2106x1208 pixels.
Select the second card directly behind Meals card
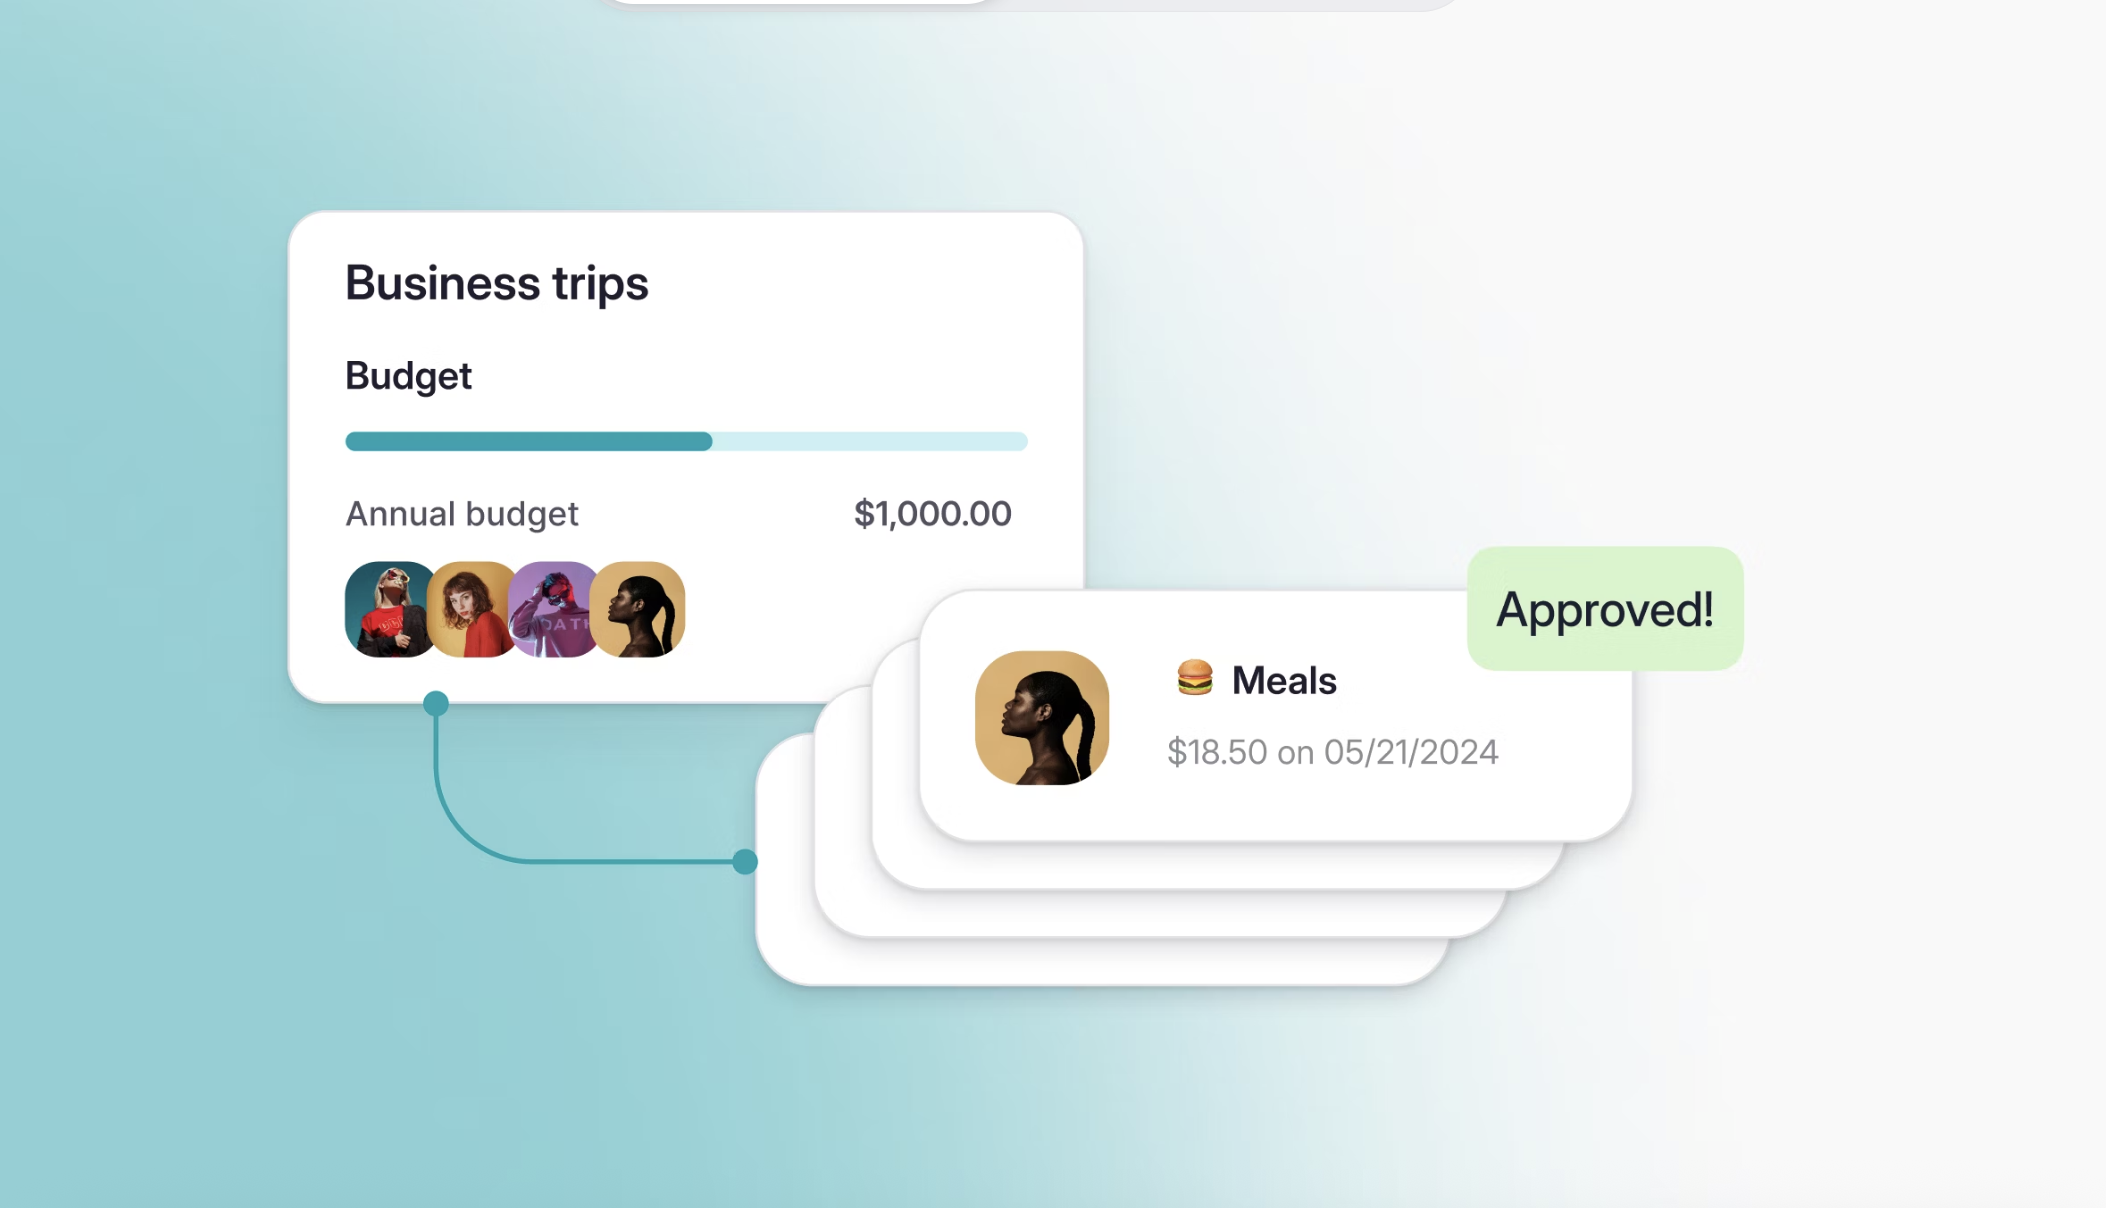[x=1200, y=865]
